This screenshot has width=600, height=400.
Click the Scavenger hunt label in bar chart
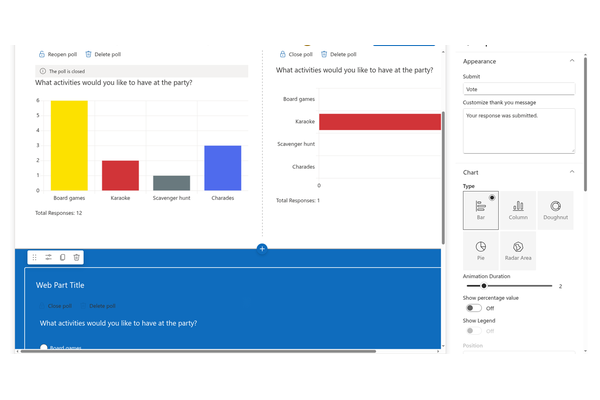296,144
